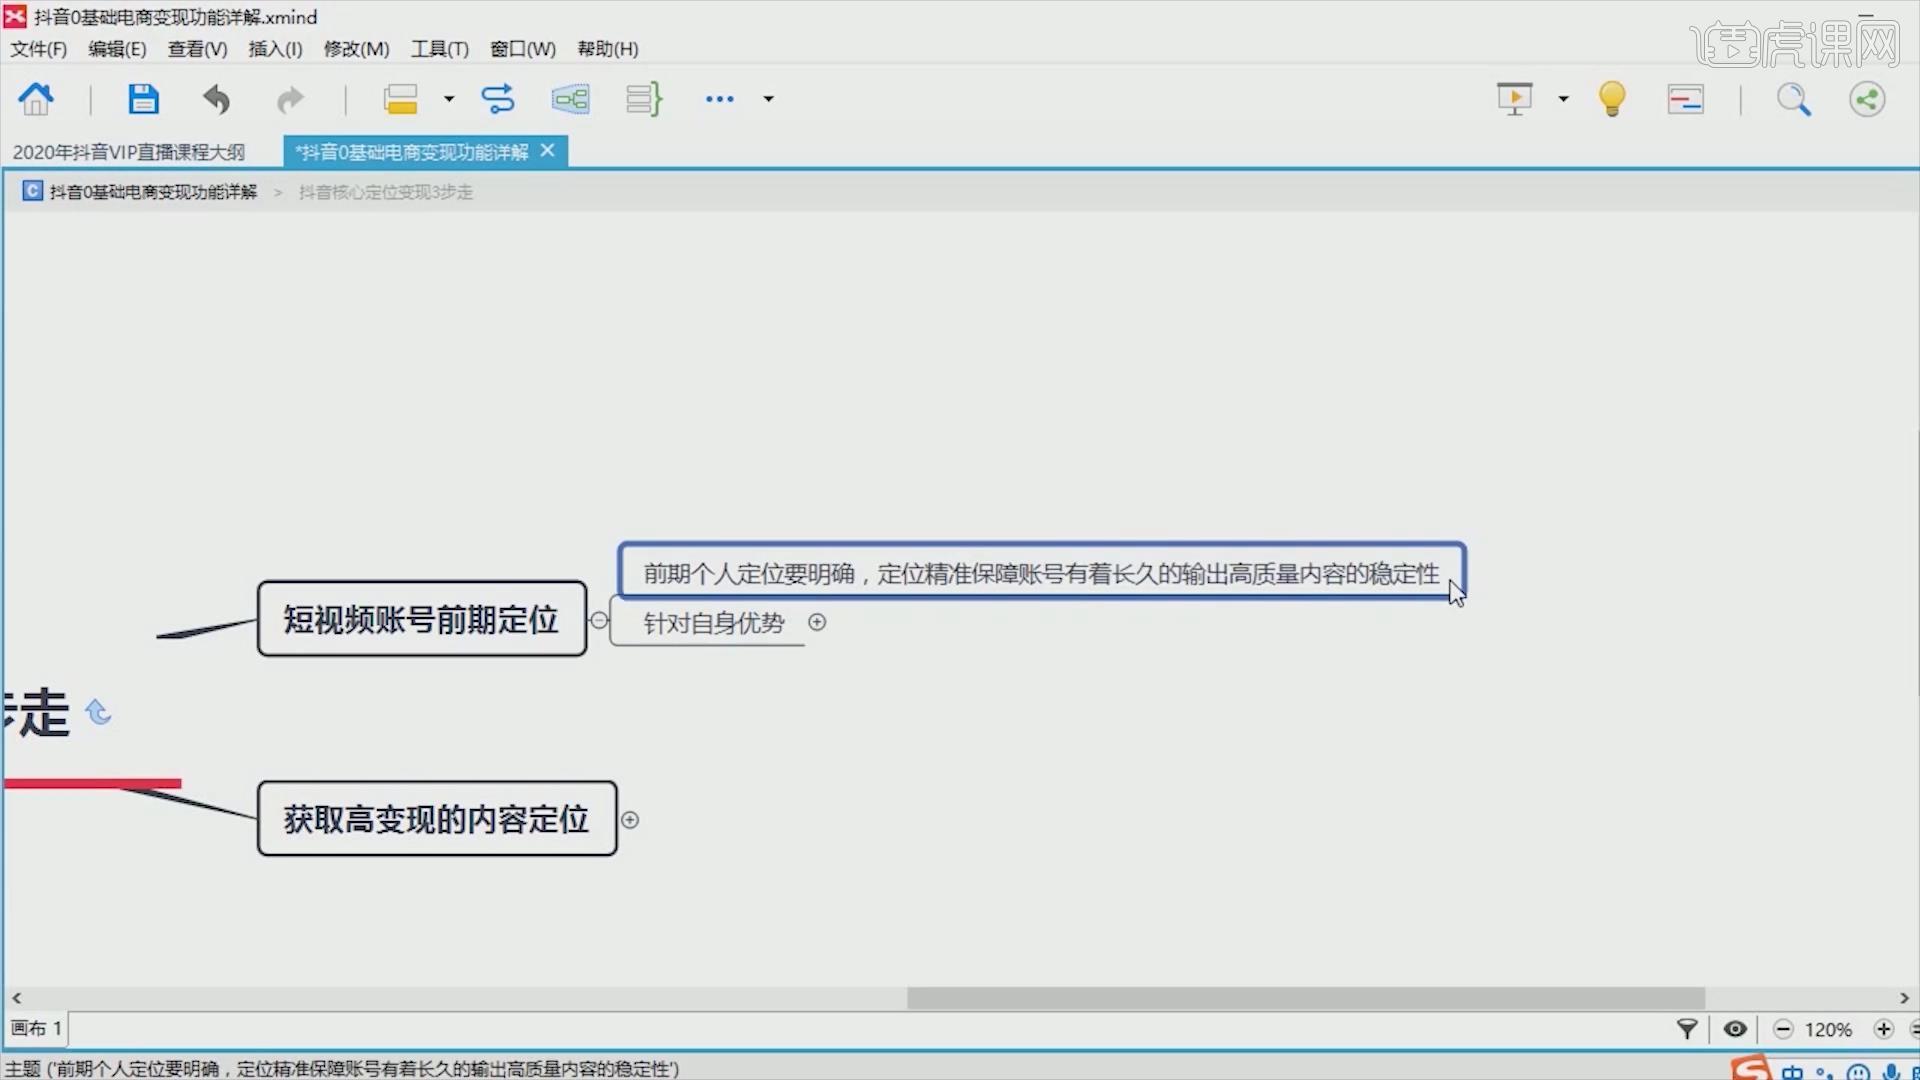Click the scroll right arrow
Screen dimensions: 1920x1080
coord(1904,998)
